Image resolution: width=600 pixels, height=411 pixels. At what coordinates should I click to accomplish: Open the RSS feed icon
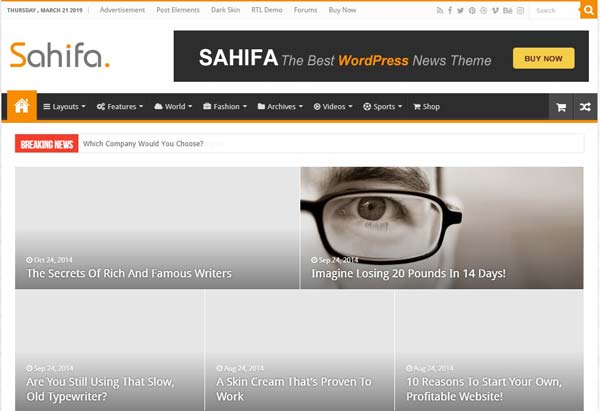(439, 10)
